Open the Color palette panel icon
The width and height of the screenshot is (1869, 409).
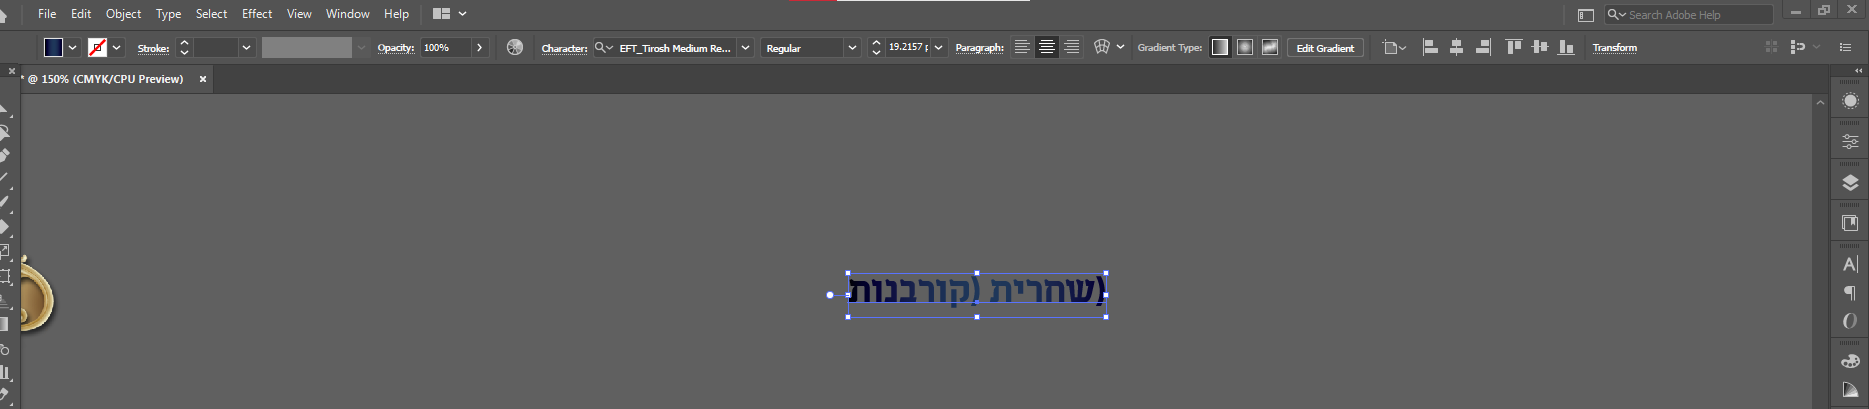(1850, 361)
